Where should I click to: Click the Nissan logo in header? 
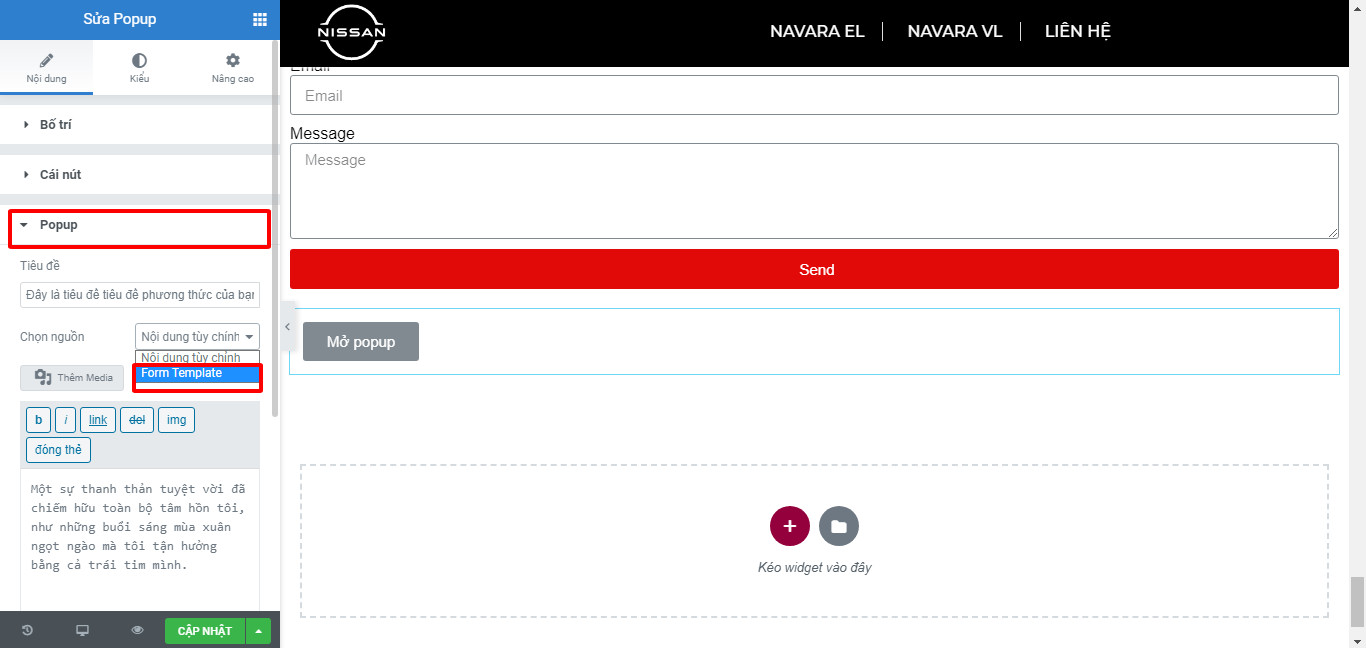pyautogui.click(x=351, y=32)
